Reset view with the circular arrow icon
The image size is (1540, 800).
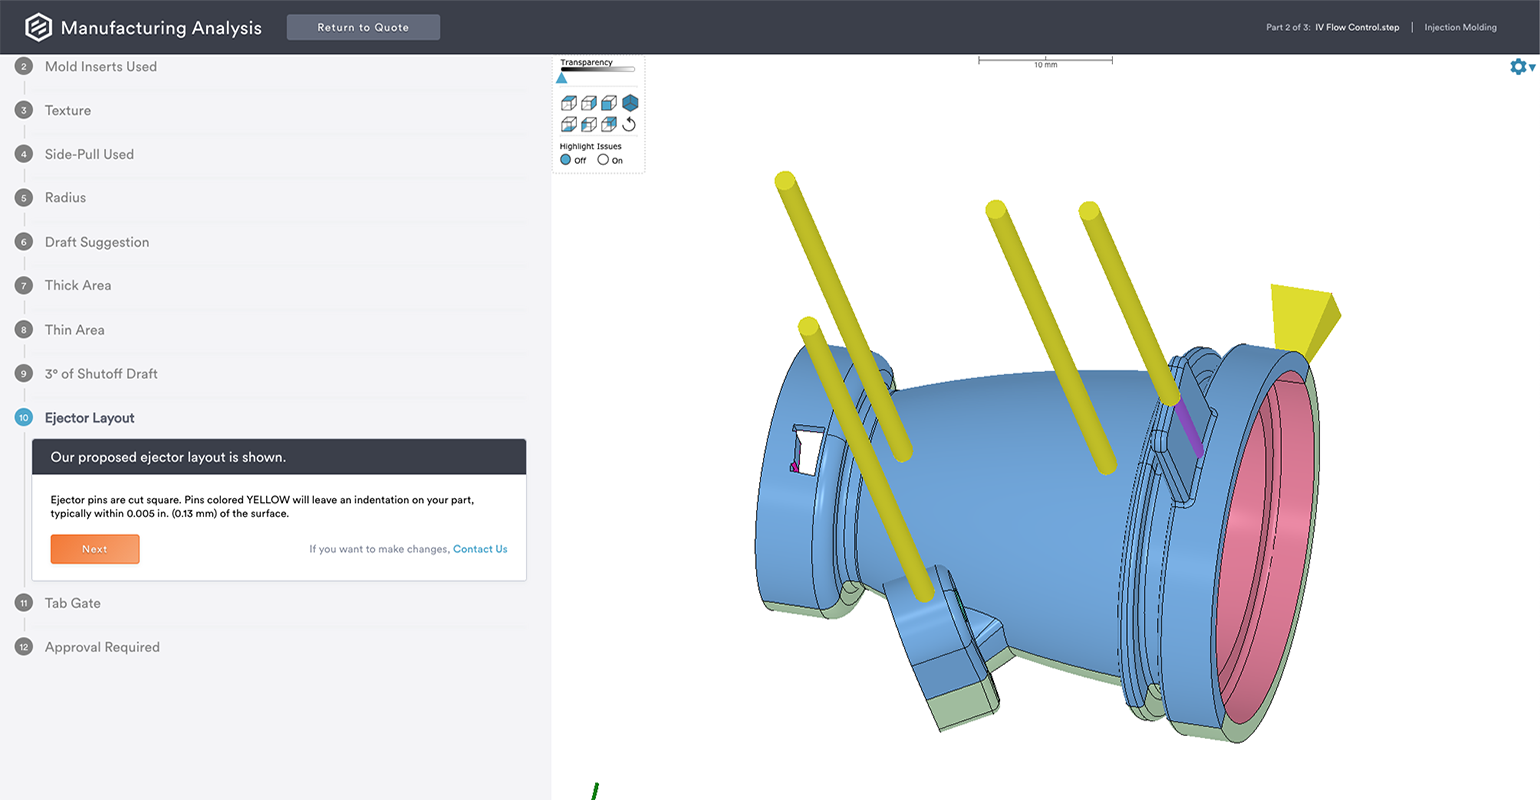(x=629, y=124)
